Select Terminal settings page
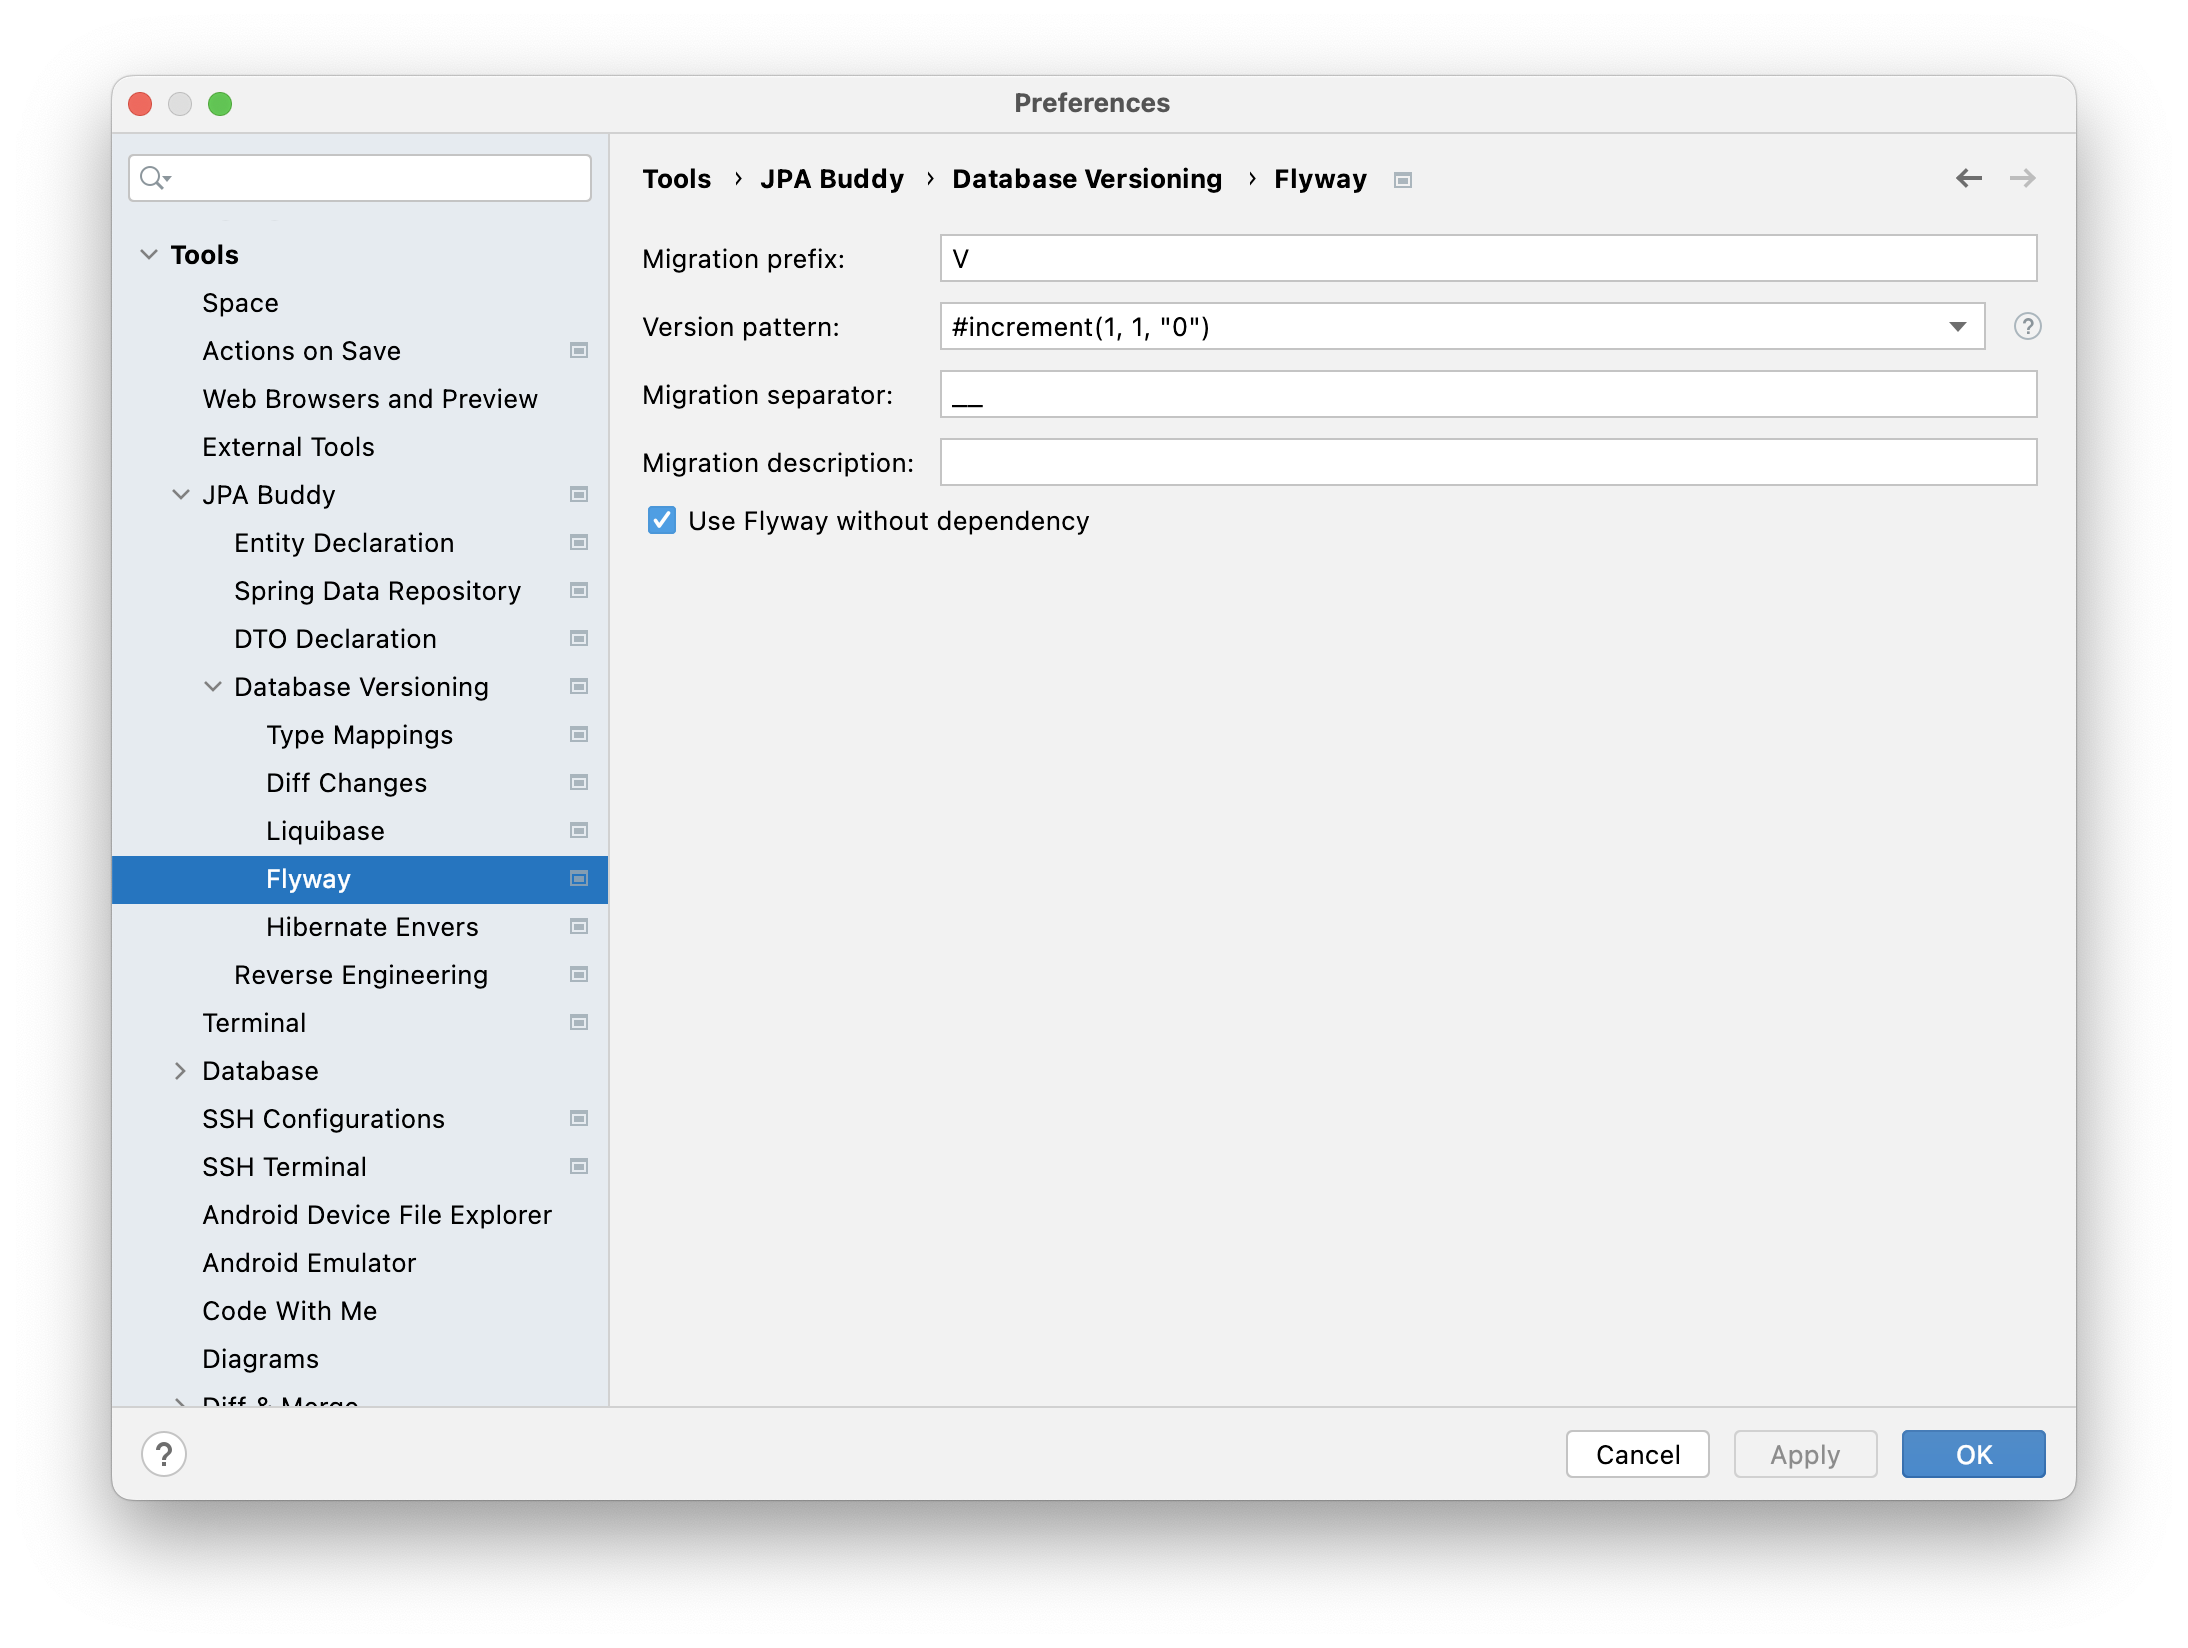The image size is (2188, 1648). click(x=360, y=1022)
